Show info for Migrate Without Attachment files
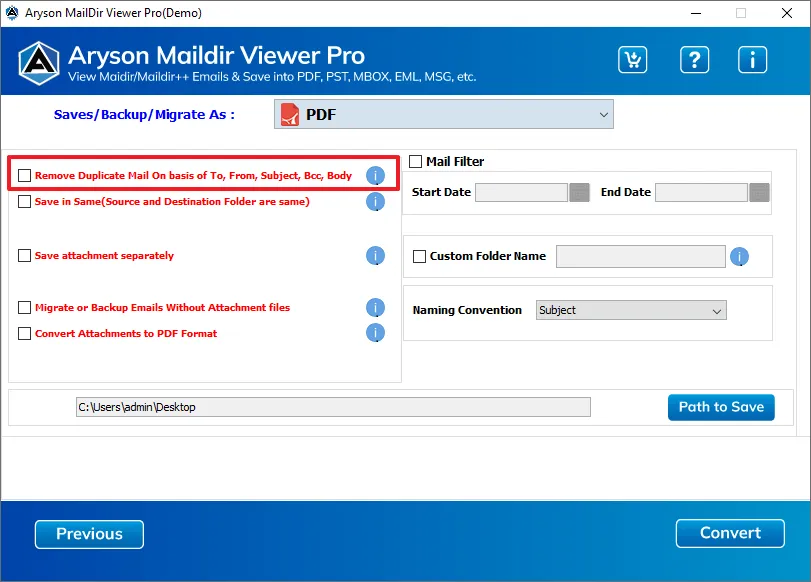 pyautogui.click(x=376, y=307)
